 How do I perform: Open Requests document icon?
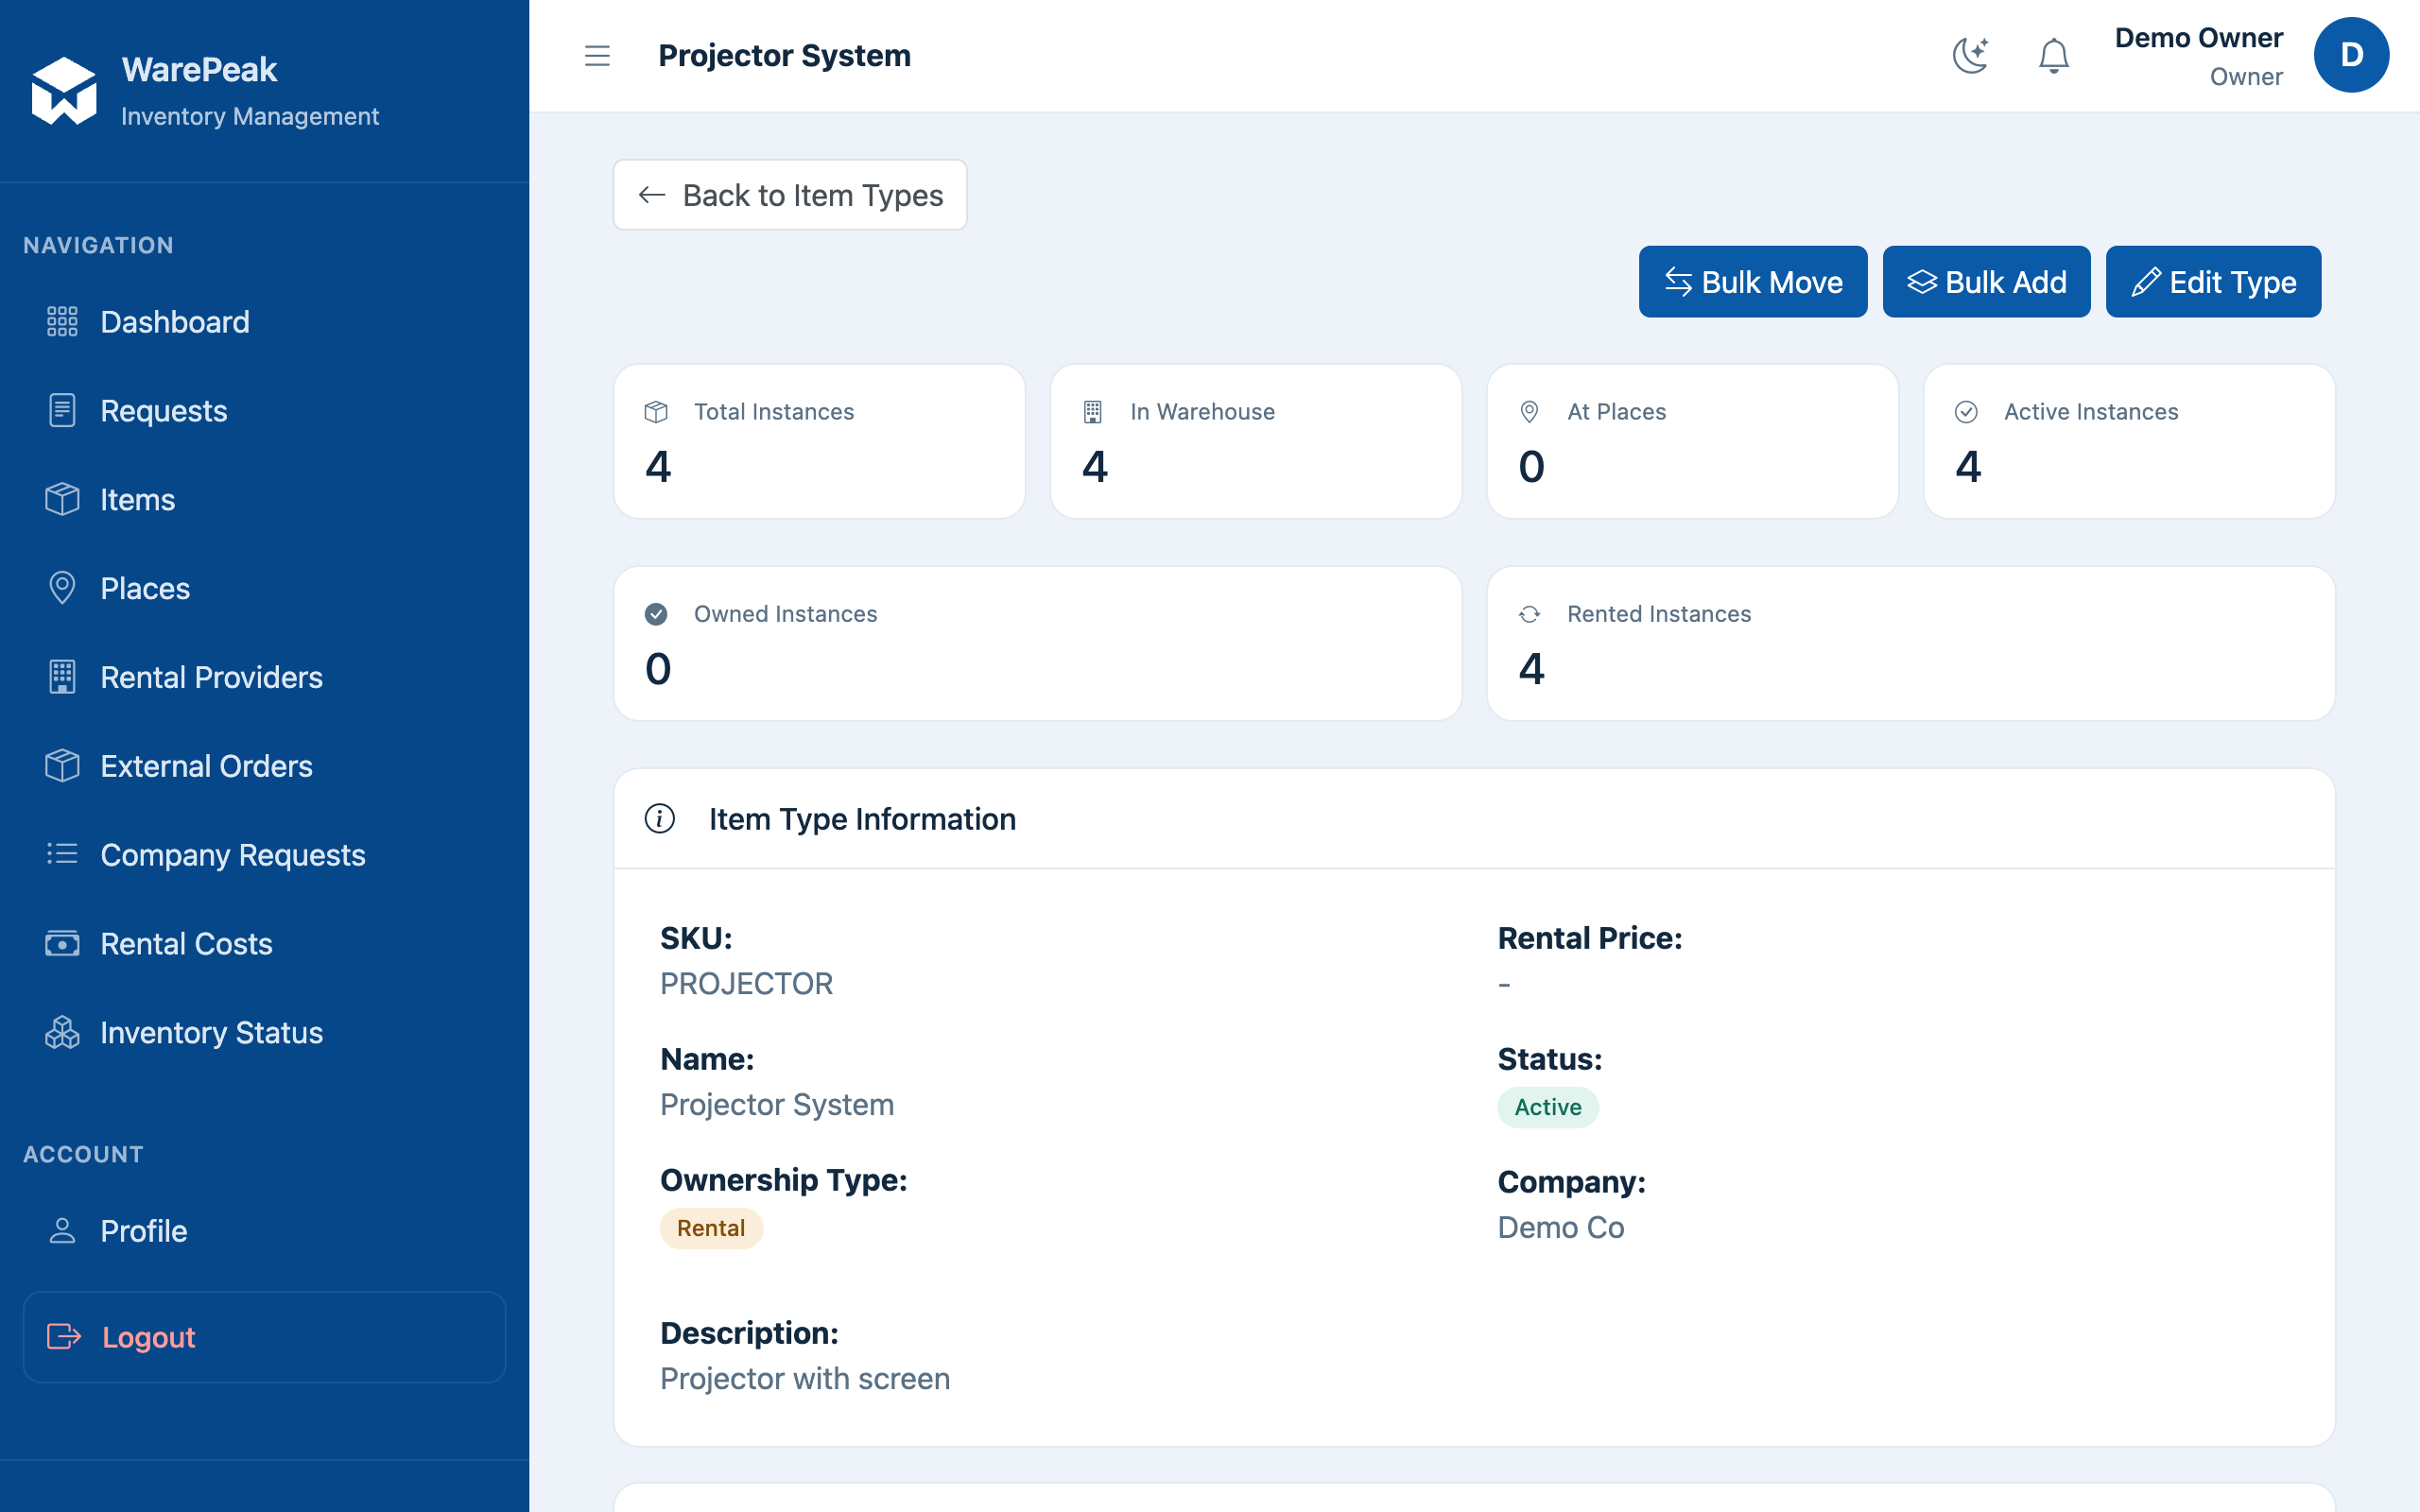click(62, 411)
